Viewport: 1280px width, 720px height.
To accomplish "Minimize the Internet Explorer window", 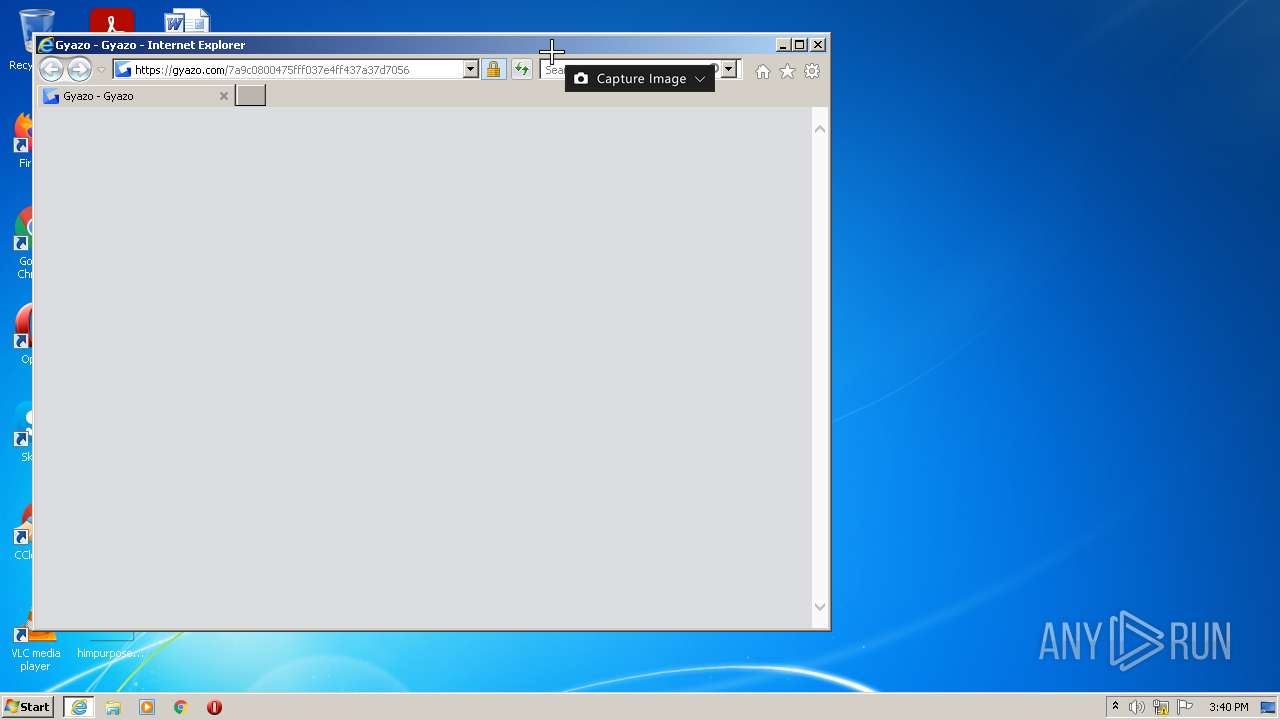I will click(783, 45).
